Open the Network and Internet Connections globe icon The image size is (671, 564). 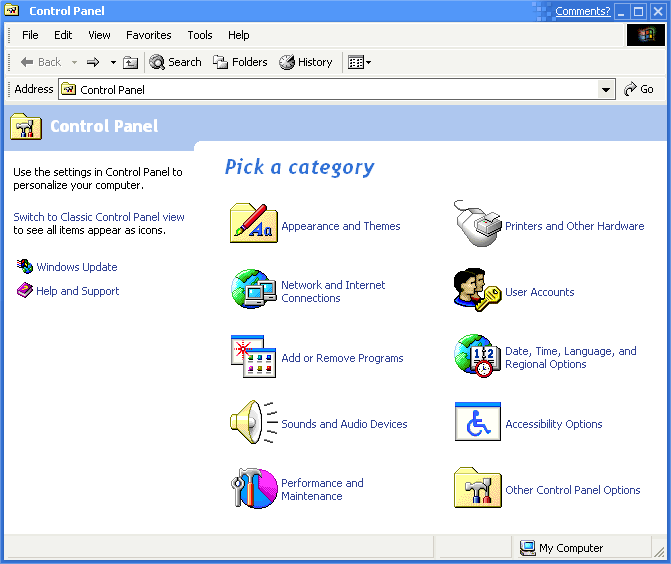253,289
